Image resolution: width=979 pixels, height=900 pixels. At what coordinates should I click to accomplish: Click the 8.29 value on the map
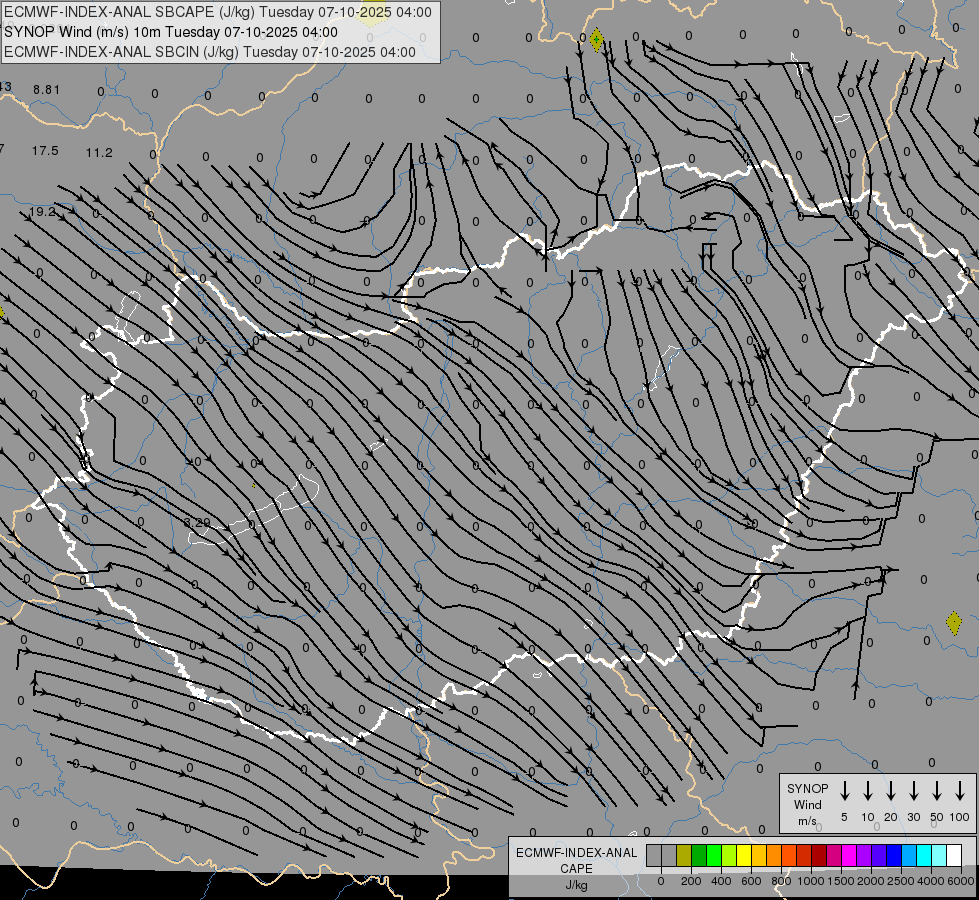[197, 523]
